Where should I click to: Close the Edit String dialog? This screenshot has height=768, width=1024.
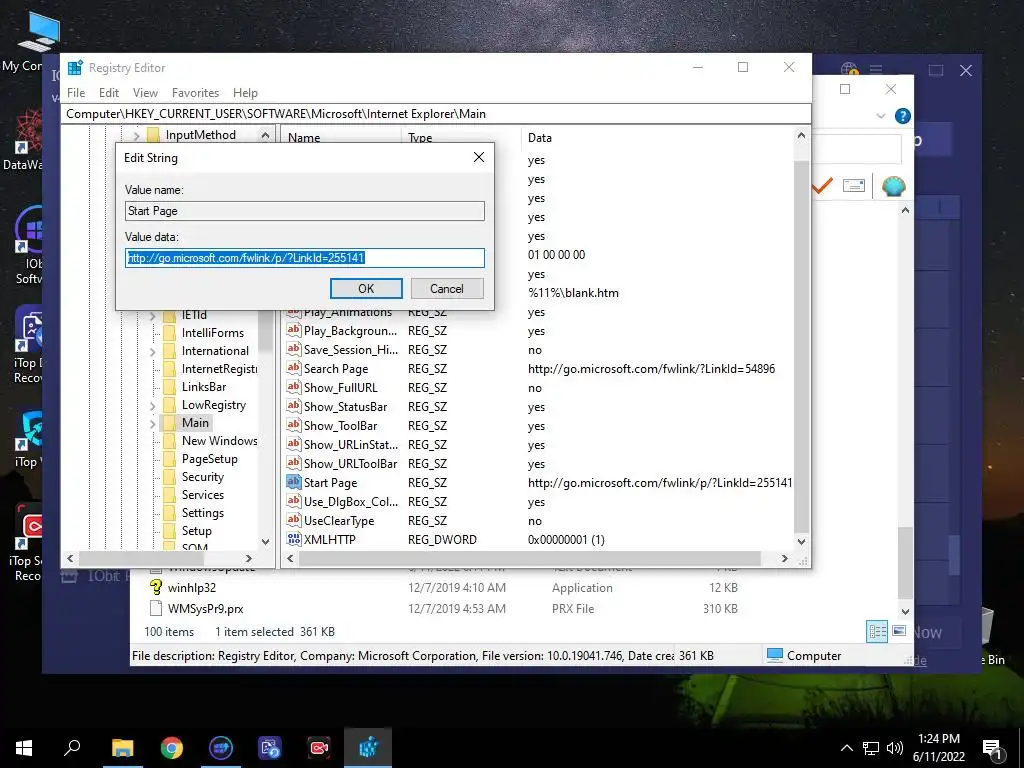479,157
